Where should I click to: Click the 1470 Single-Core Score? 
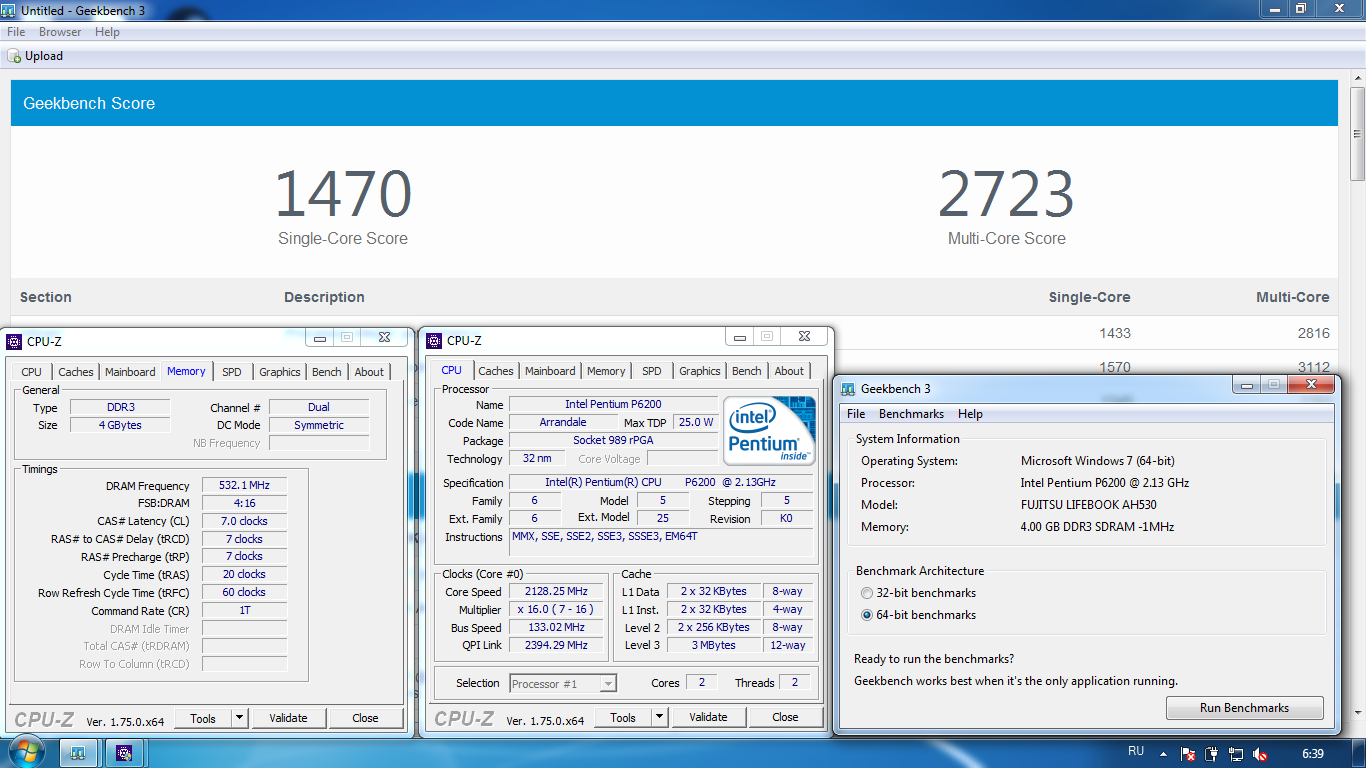click(x=343, y=194)
